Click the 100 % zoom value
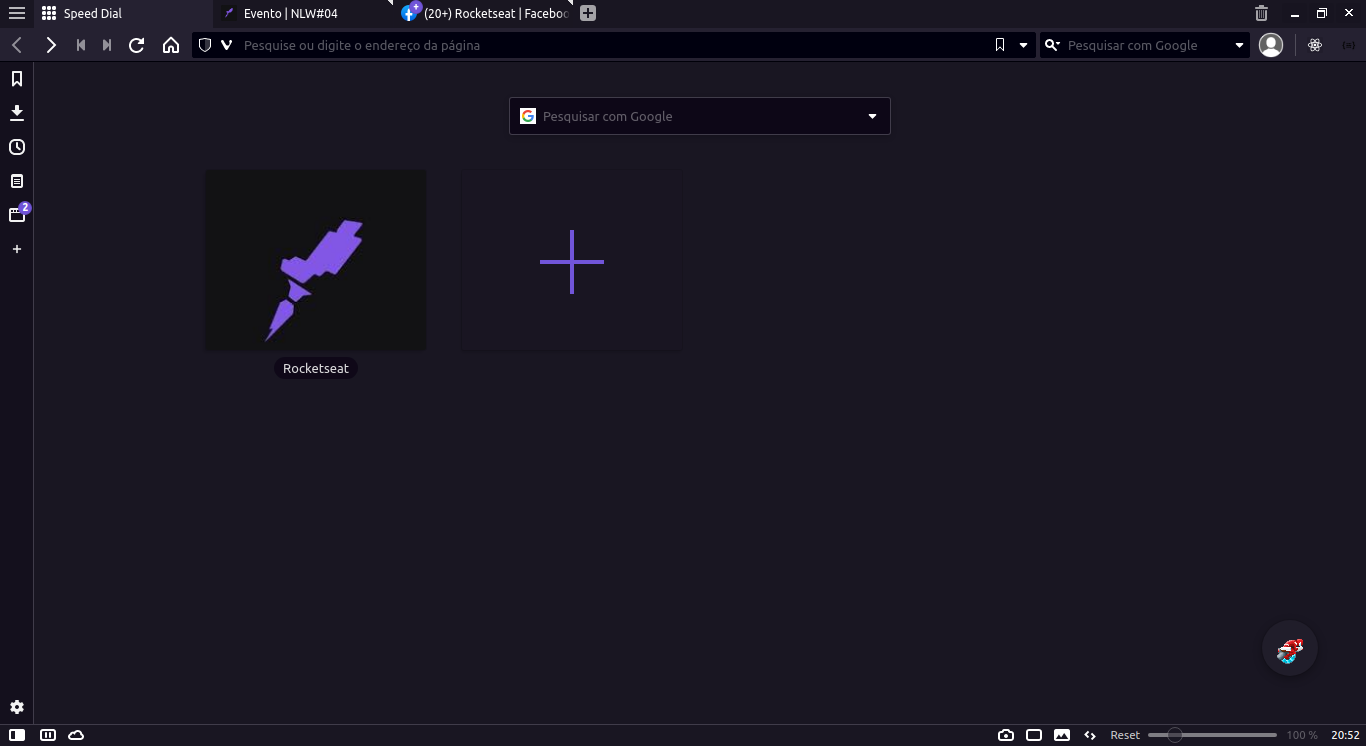This screenshot has height=746, width=1366. point(1302,735)
